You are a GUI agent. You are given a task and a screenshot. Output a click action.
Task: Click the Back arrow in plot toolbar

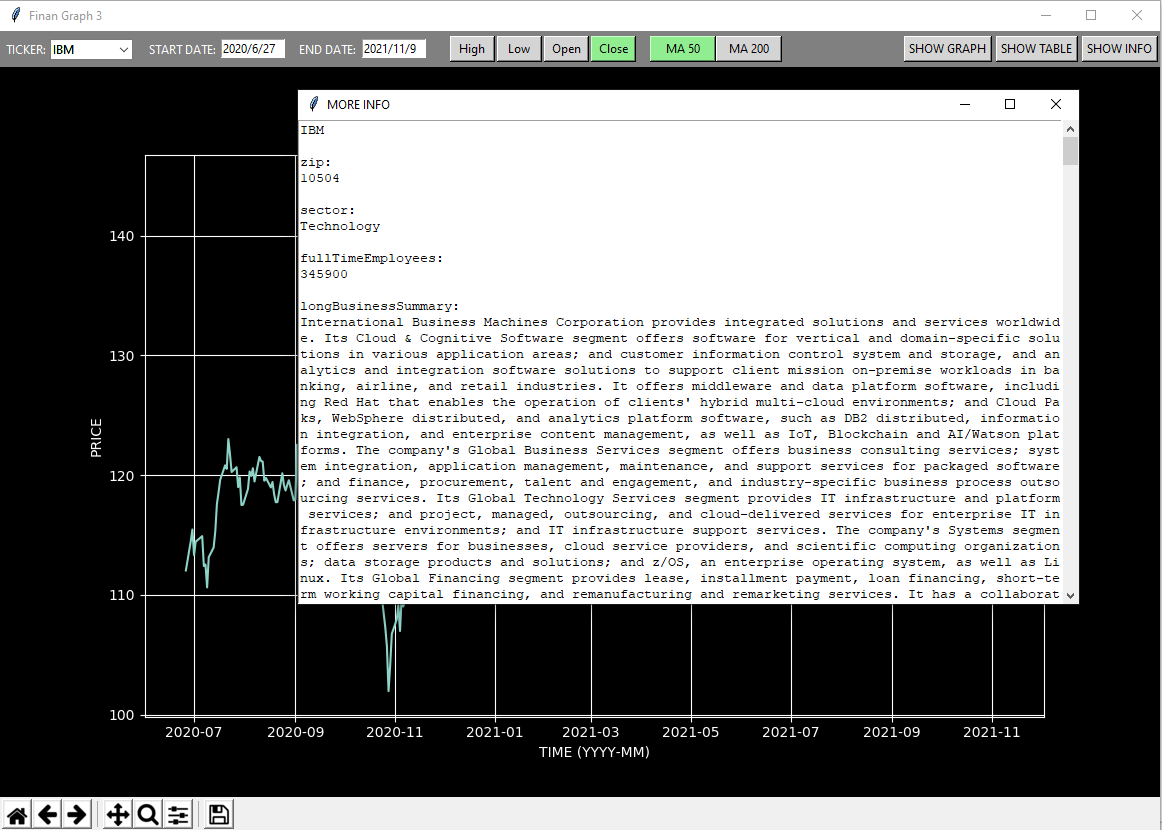[x=47, y=815]
